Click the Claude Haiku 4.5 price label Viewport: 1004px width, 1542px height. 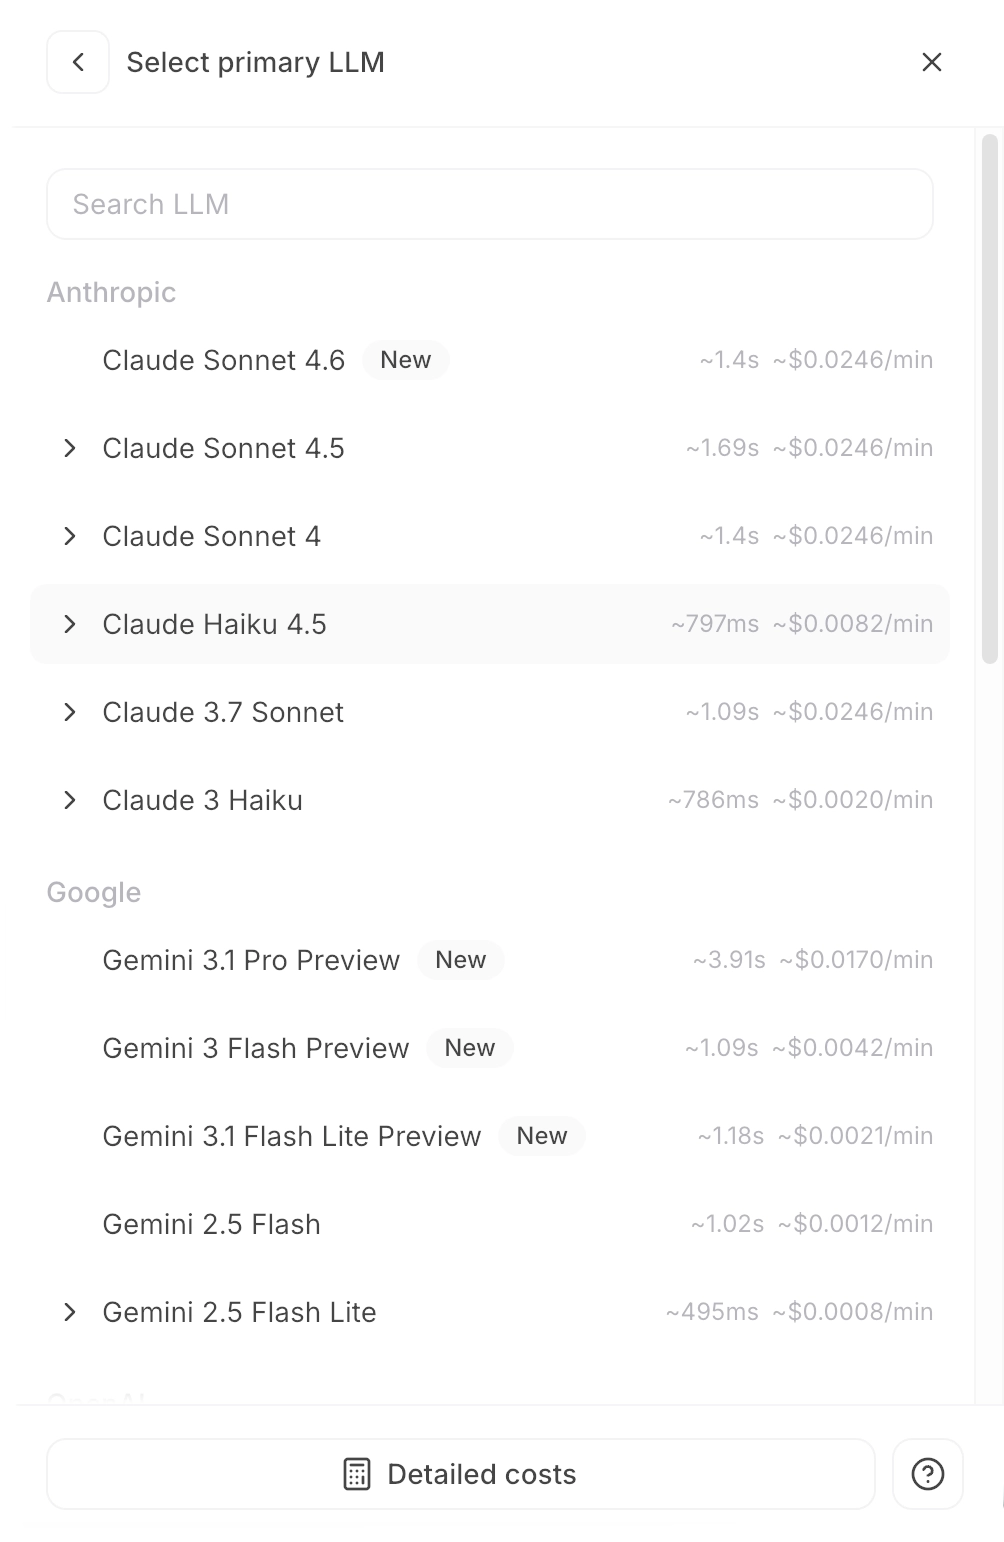852,624
